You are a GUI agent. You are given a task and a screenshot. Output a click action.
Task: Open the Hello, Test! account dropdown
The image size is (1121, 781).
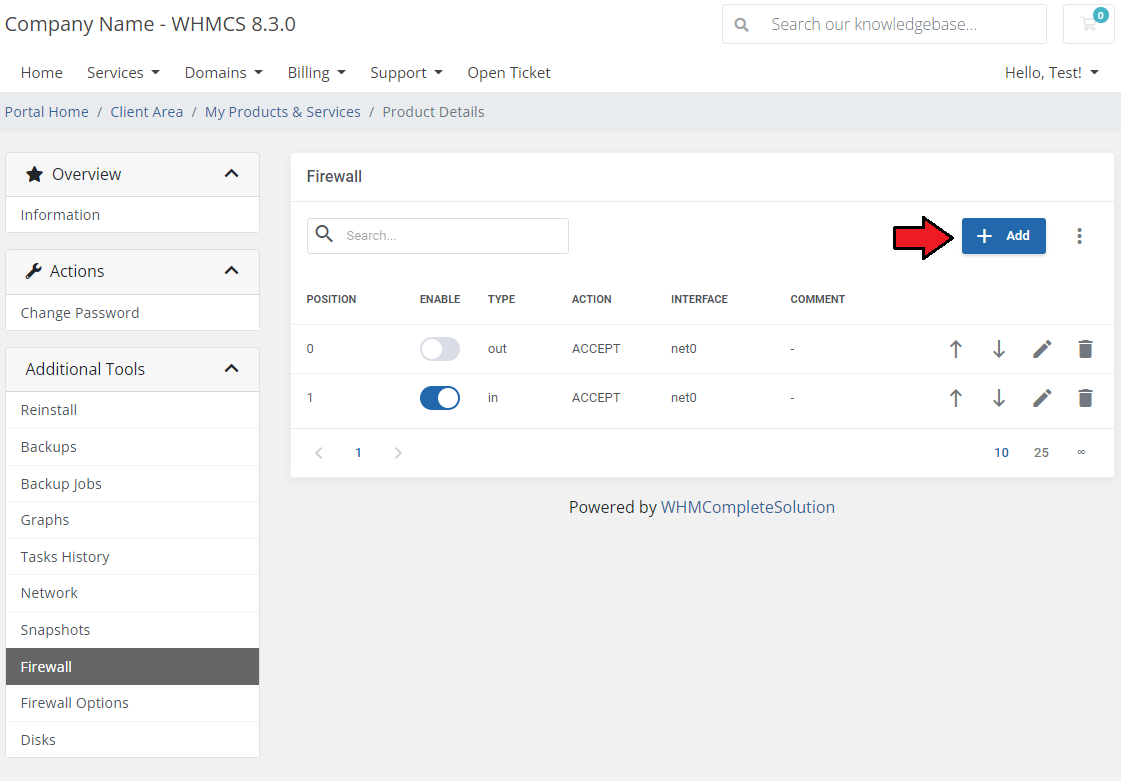[1052, 73]
